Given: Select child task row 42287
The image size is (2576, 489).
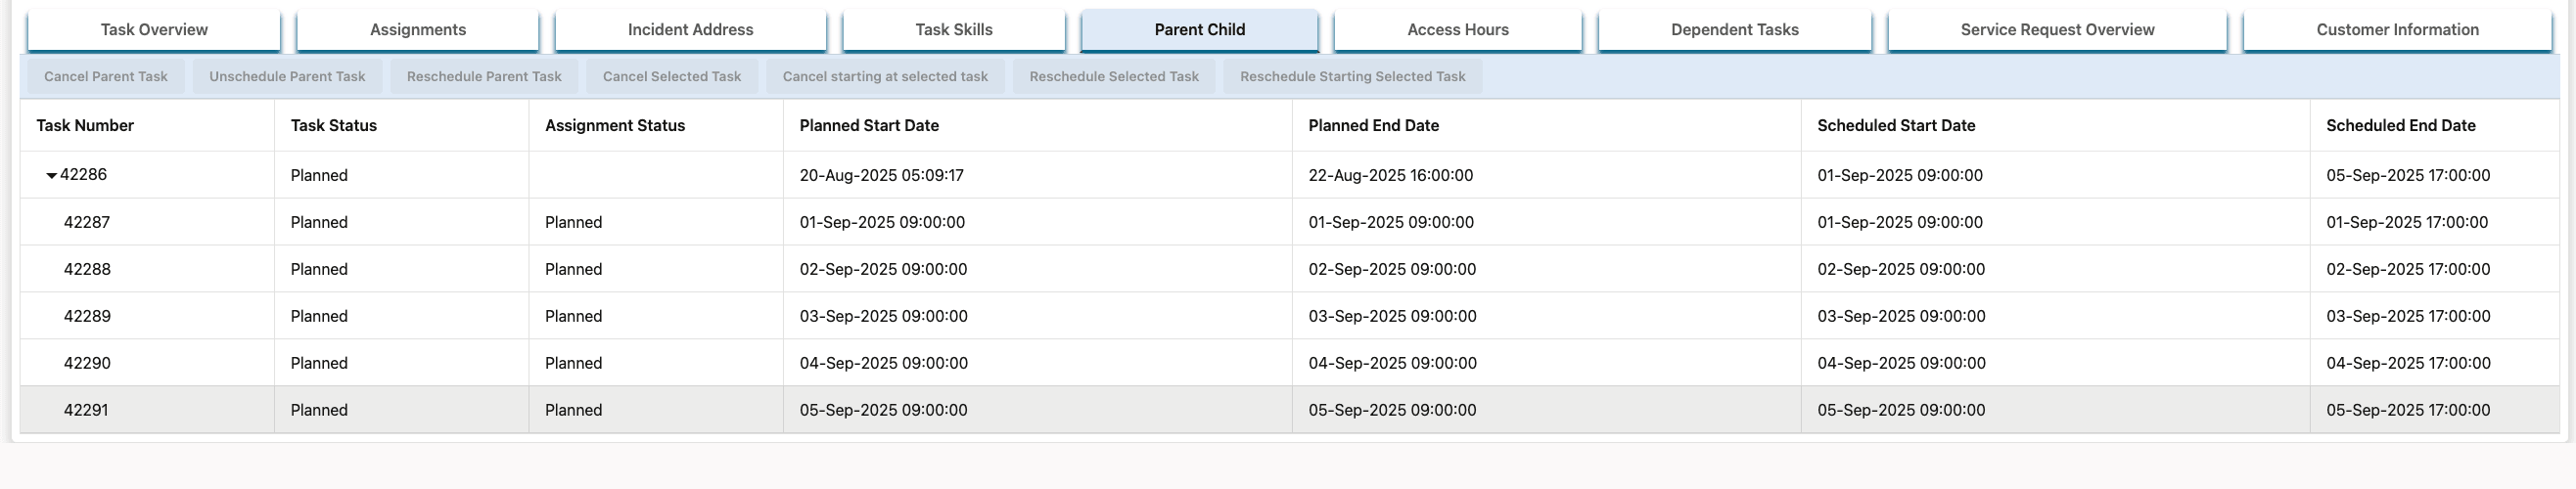Looking at the screenshot, I should [x=87, y=222].
